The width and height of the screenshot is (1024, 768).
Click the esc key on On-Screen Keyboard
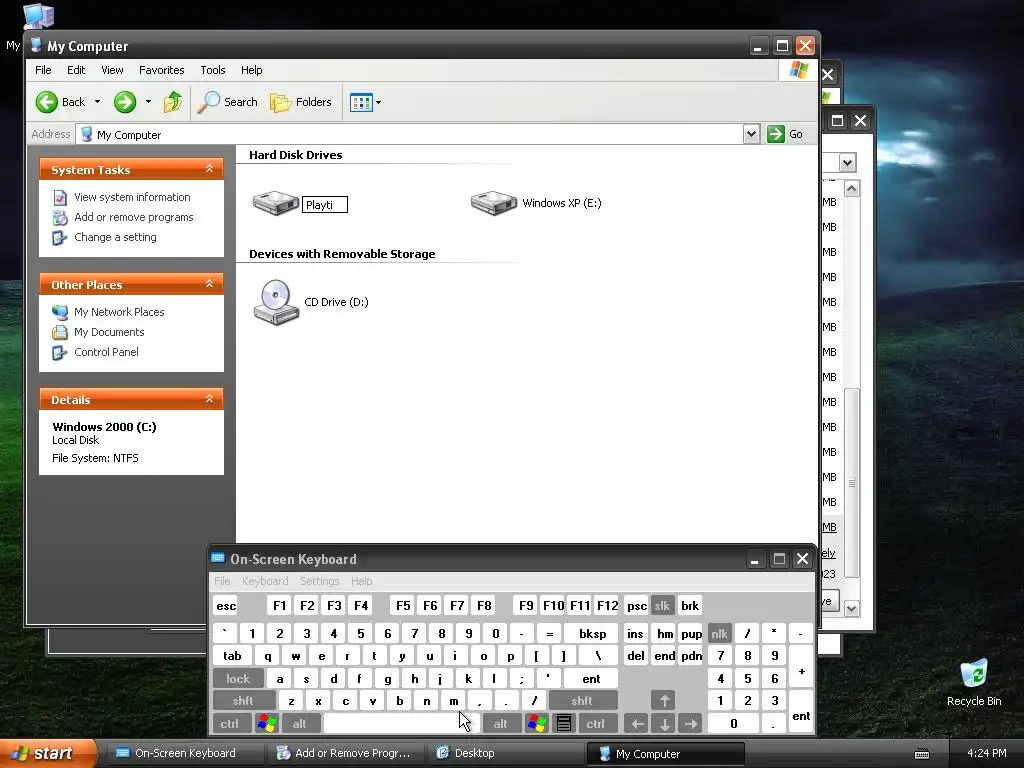pos(226,606)
